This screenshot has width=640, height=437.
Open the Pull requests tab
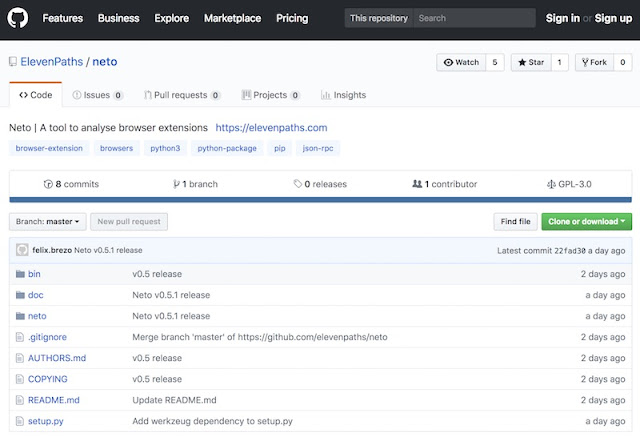click(182, 95)
